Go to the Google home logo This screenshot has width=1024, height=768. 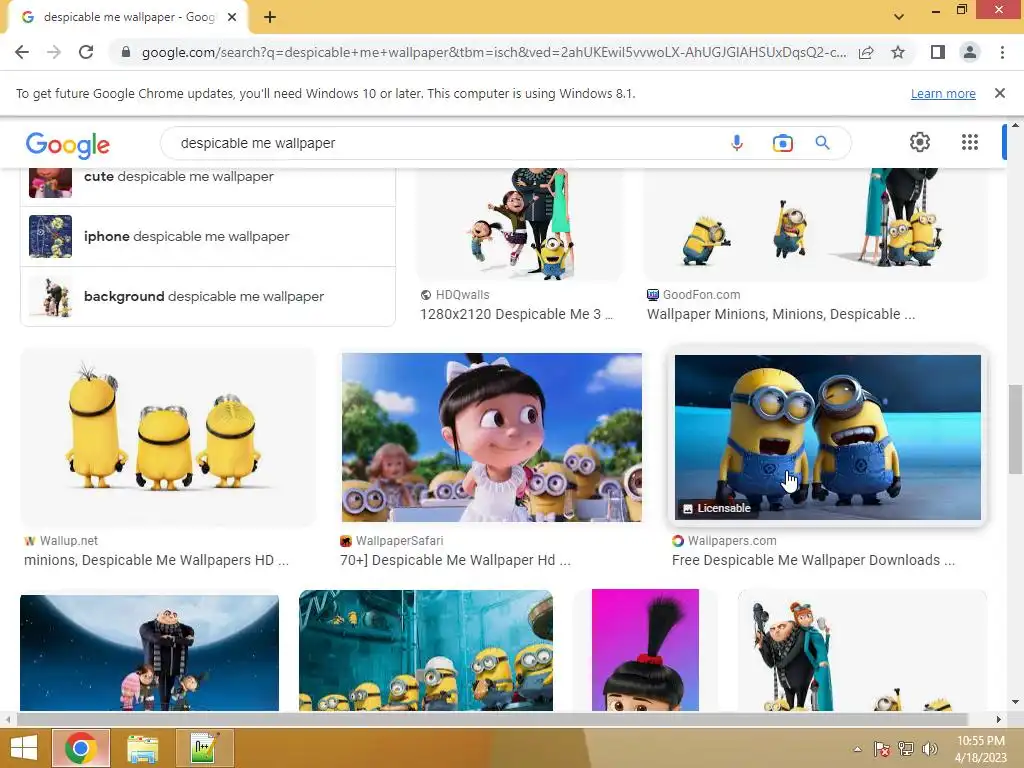click(x=68, y=145)
